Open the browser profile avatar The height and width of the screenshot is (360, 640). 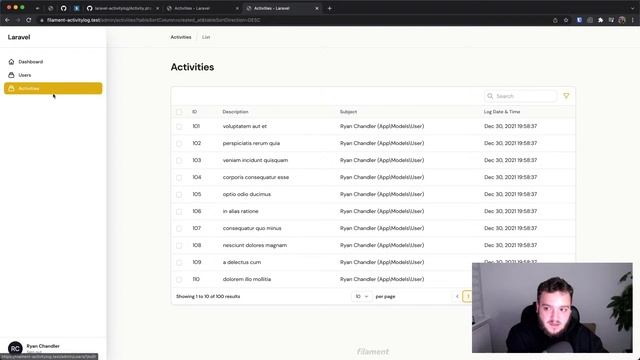pyautogui.click(x=622, y=20)
